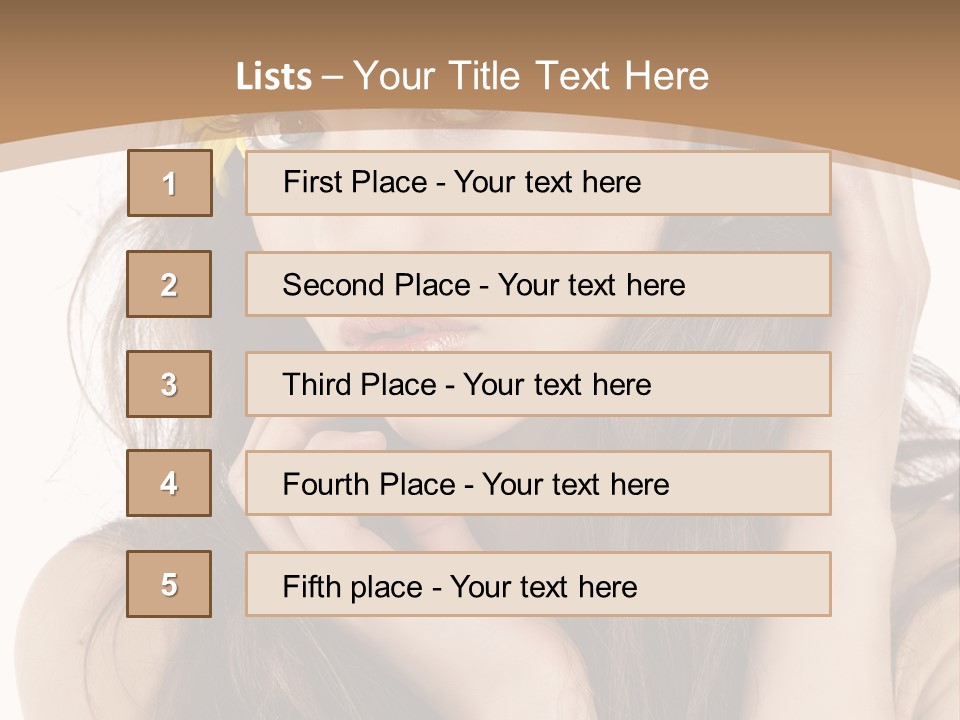Click the number 1 box

coord(170,183)
